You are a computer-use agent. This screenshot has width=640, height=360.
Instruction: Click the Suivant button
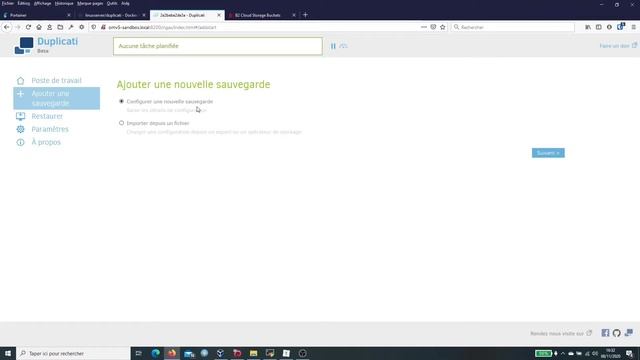(x=548, y=153)
